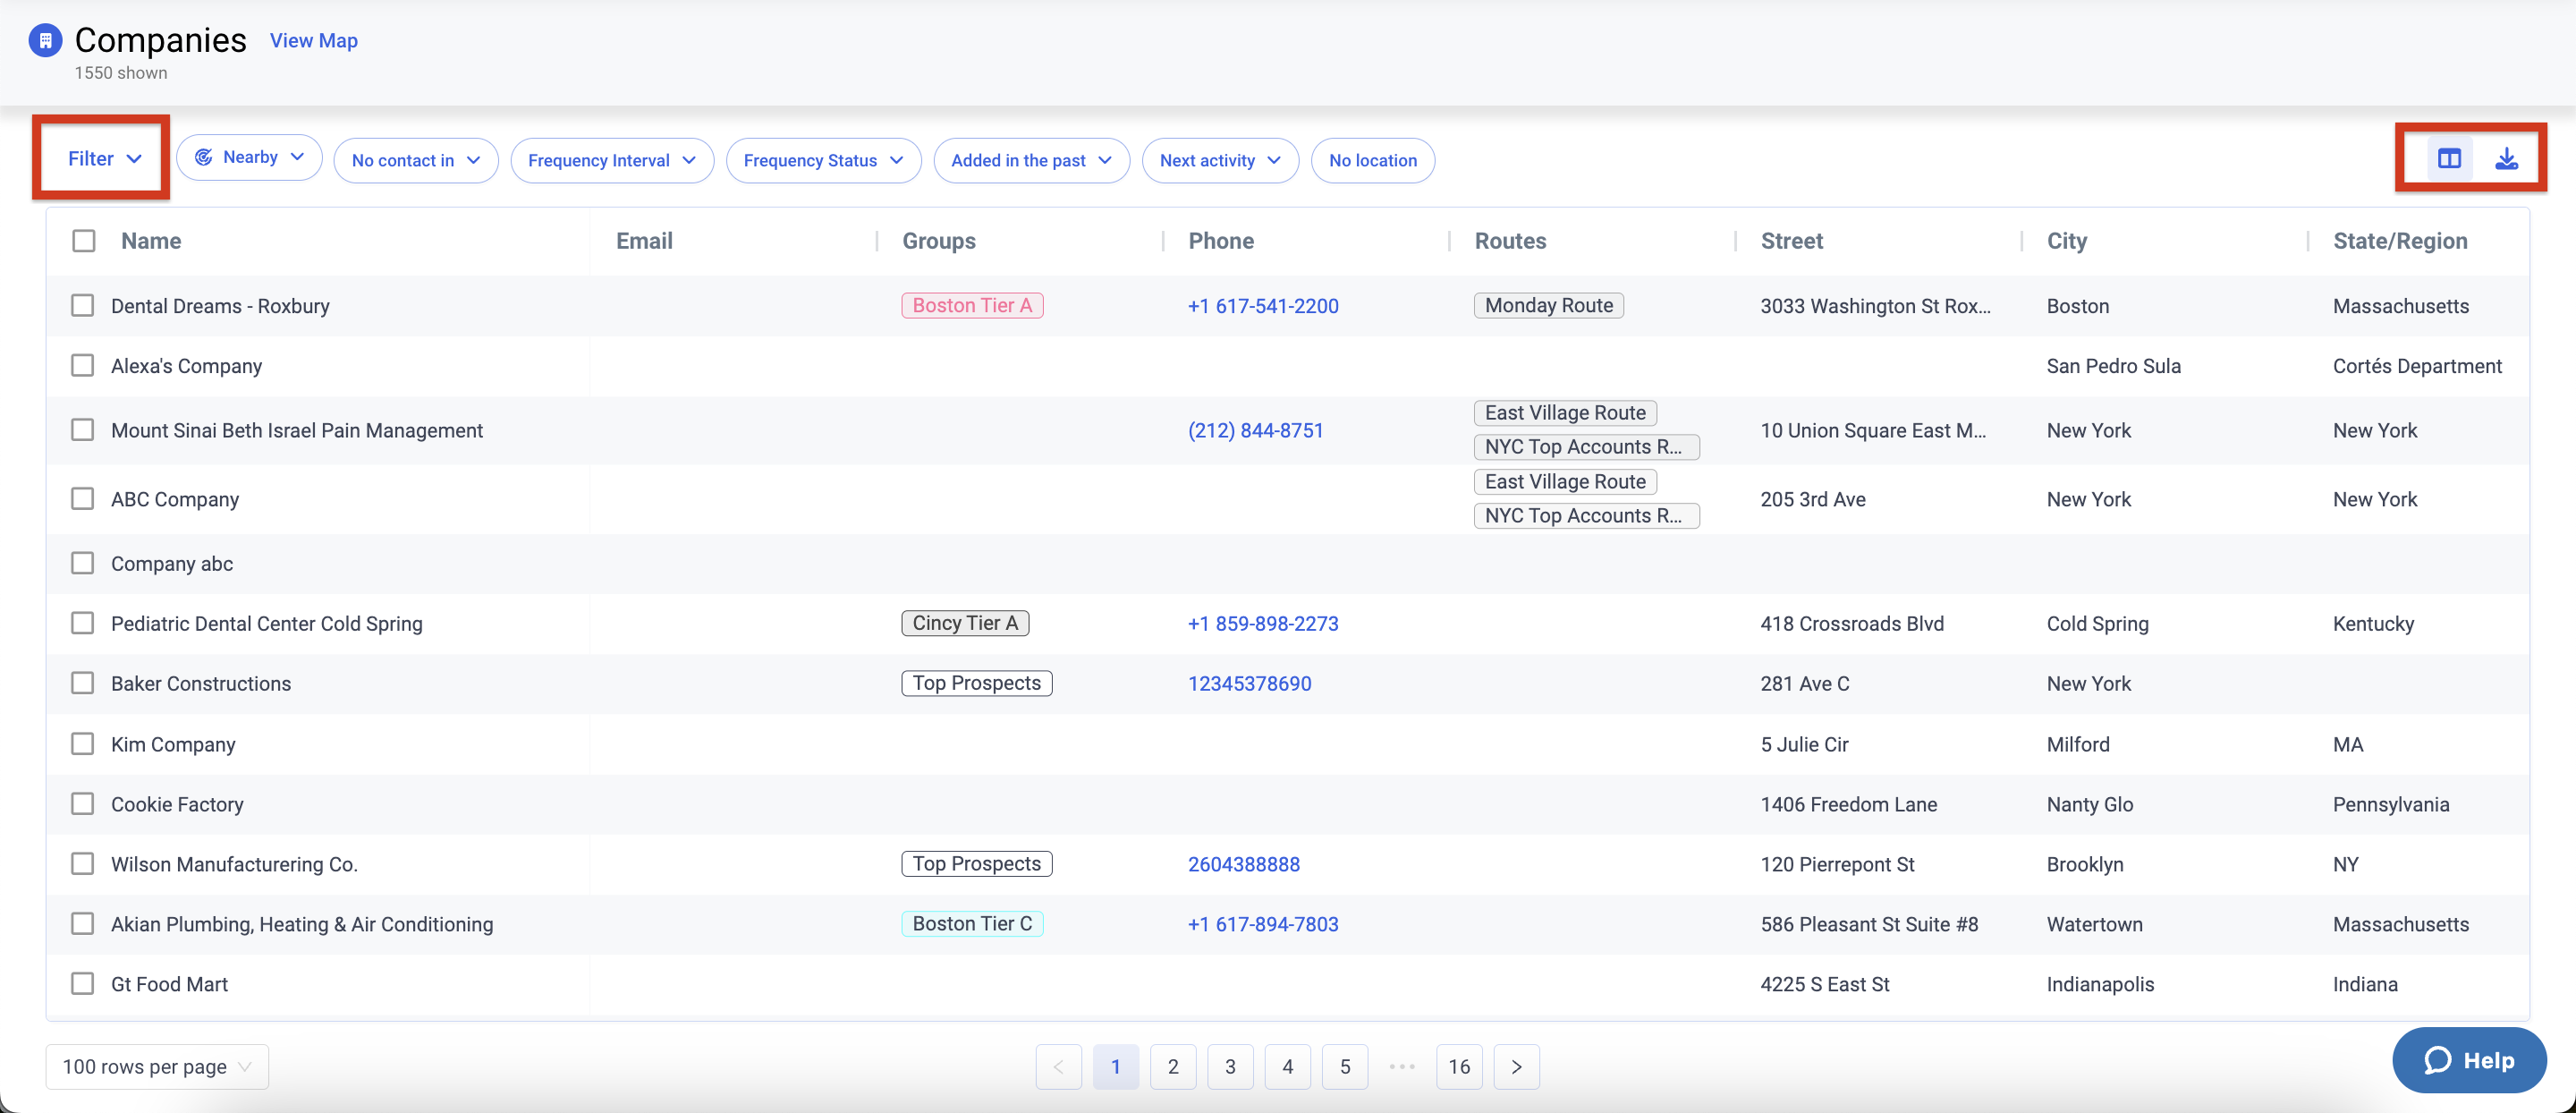Screen dimensions: 2576x1113
Task: Open the Help chat bubble
Action: tap(2468, 1060)
